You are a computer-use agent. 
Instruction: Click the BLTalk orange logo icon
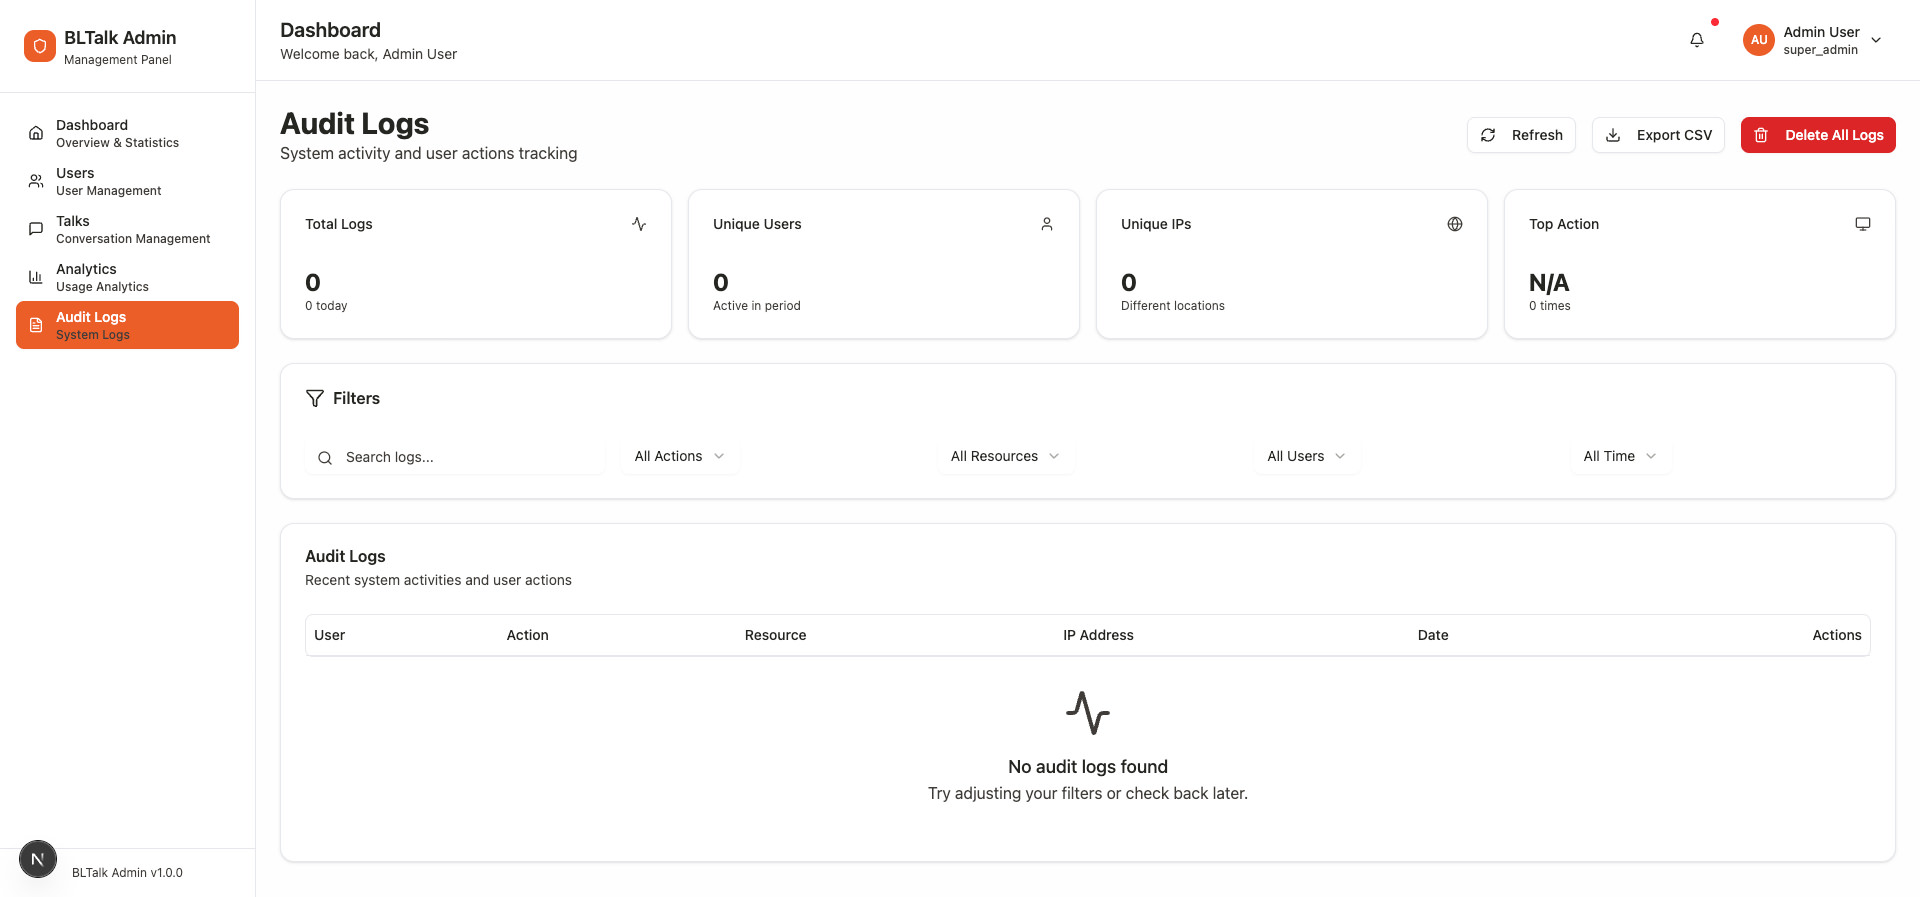39,45
